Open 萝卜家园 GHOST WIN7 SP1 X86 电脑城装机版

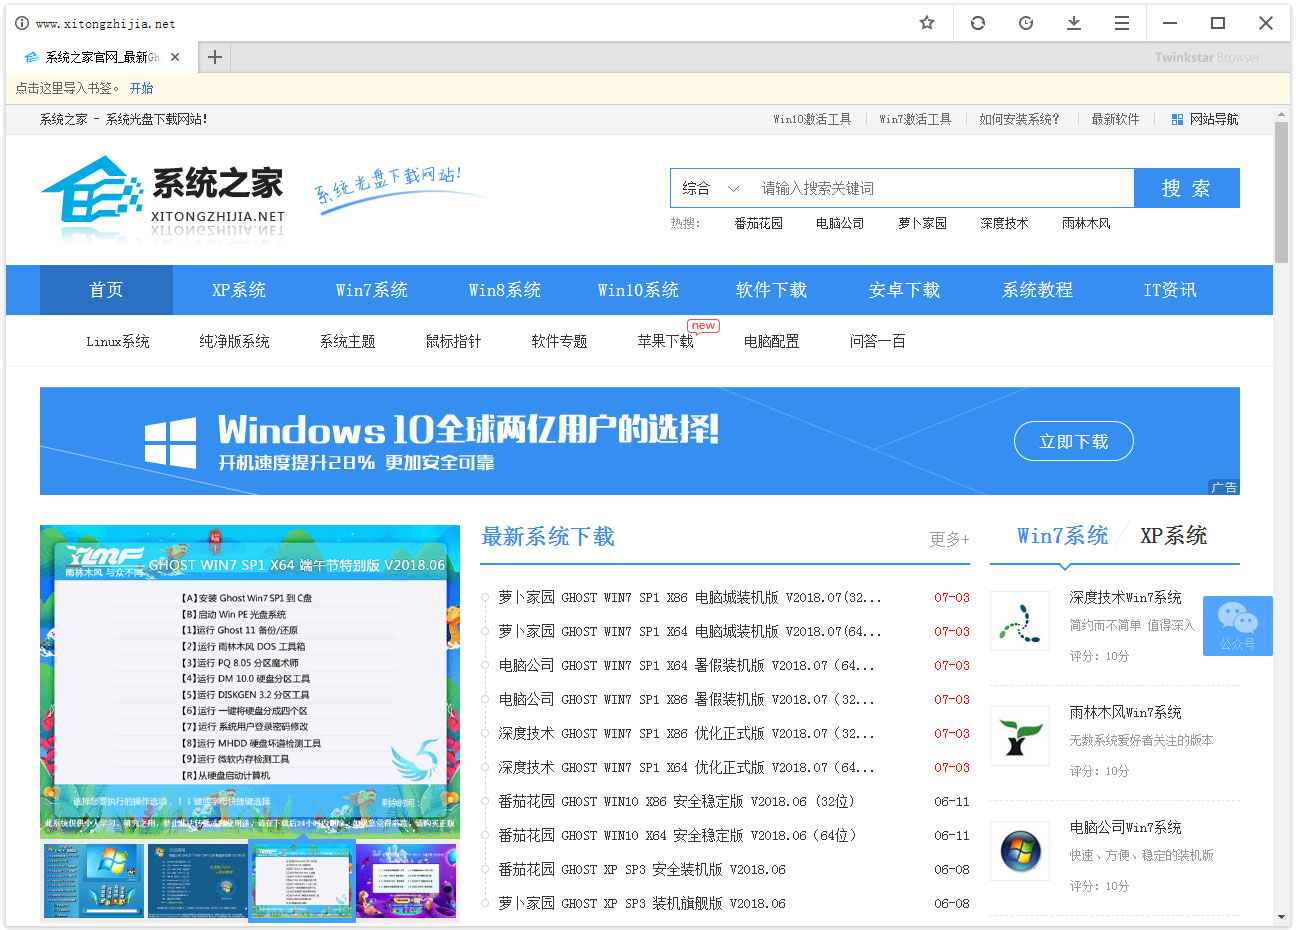pyautogui.click(x=690, y=597)
